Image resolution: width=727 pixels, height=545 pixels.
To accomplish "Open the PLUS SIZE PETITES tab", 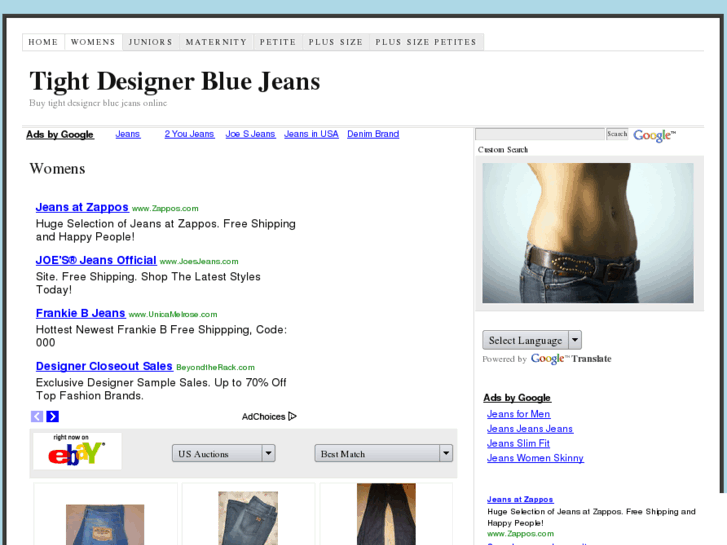I will click(426, 42).
